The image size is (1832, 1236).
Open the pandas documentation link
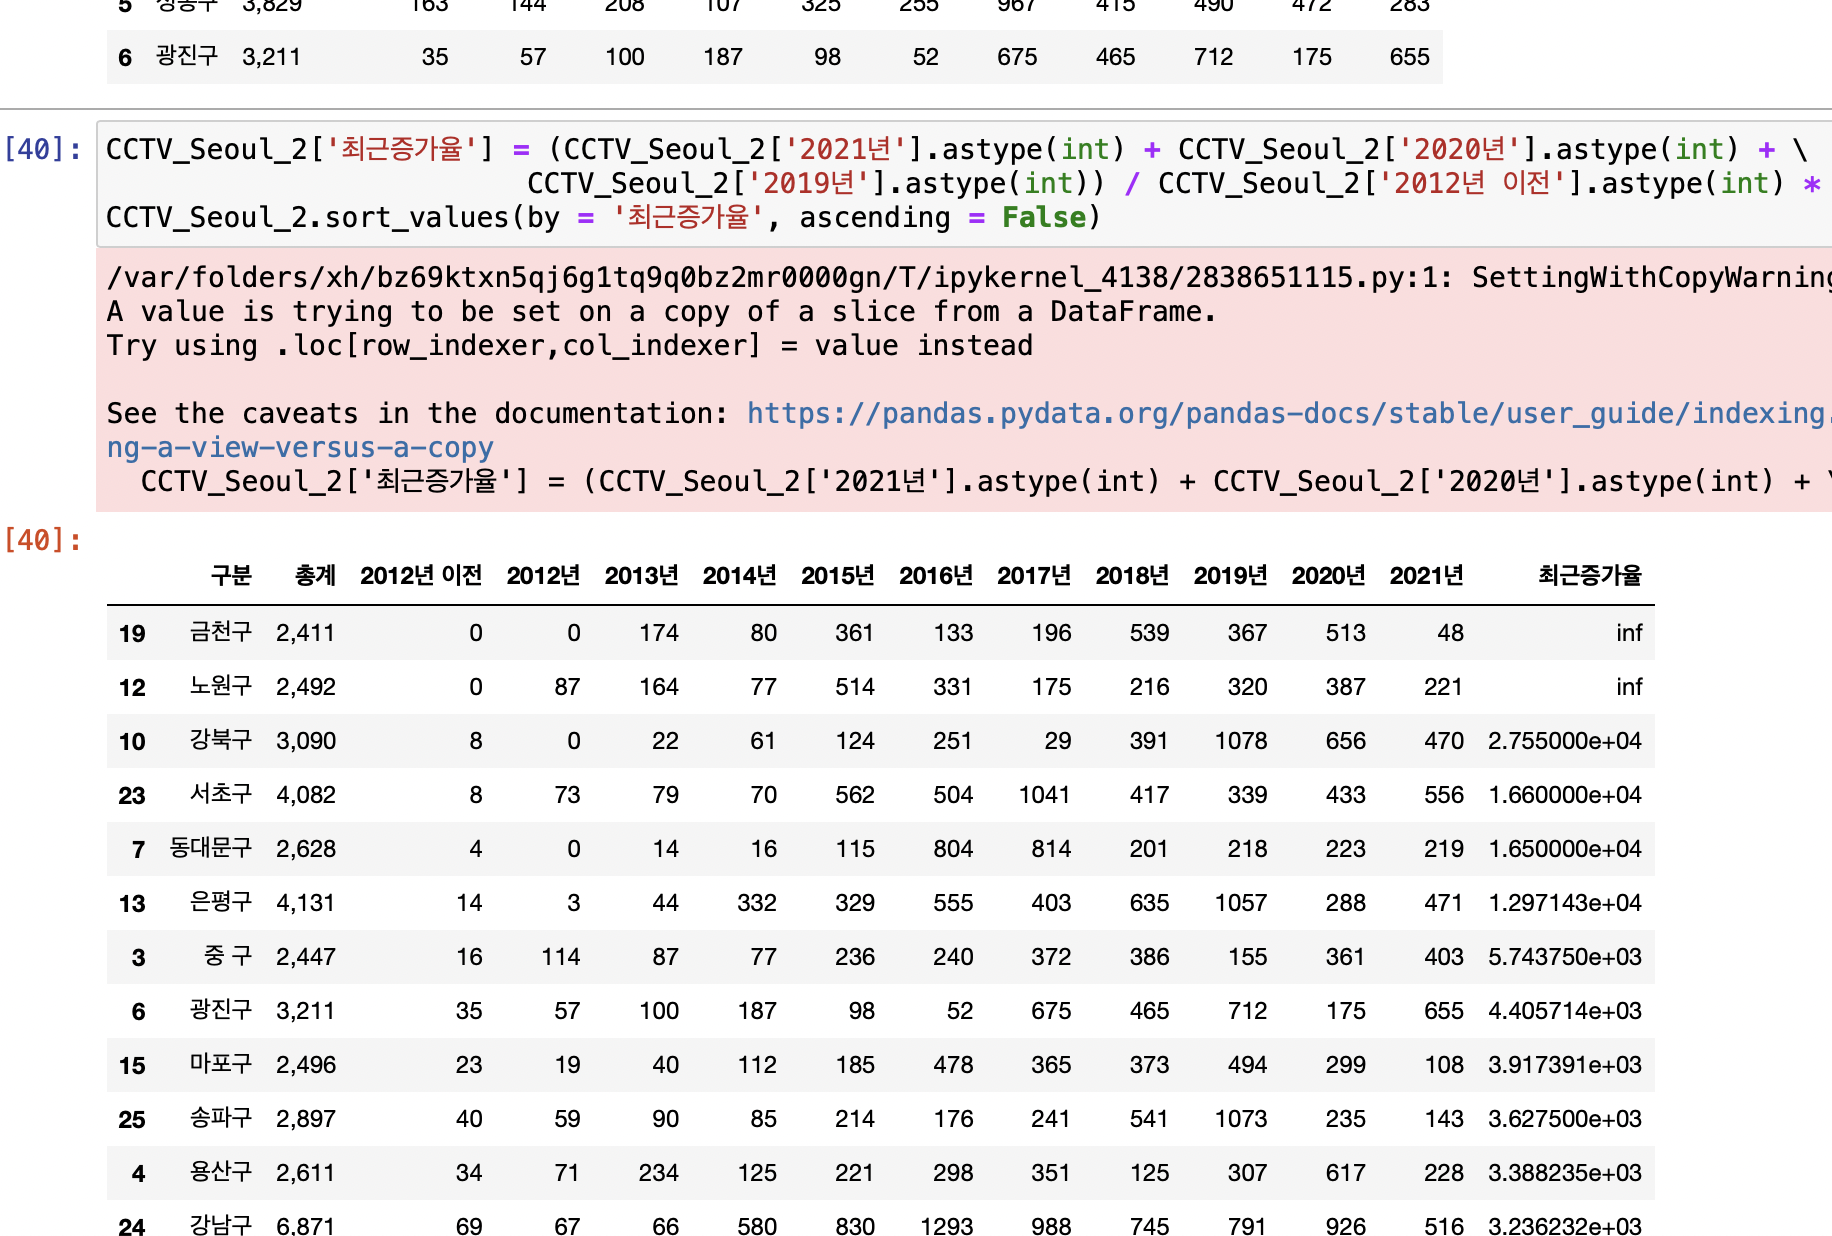click(x=1289, y=414)
